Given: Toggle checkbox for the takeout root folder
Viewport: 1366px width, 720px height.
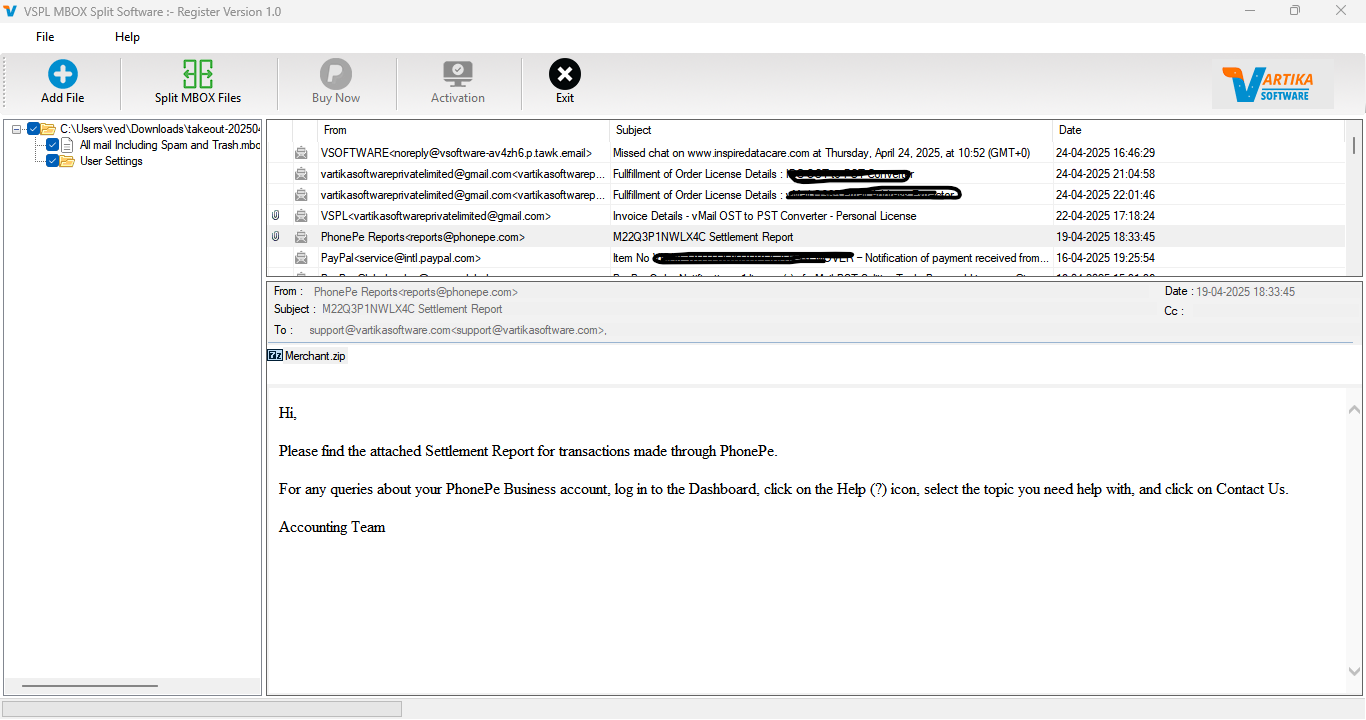Looking at the screenshot, I should (x=33, y=129).
